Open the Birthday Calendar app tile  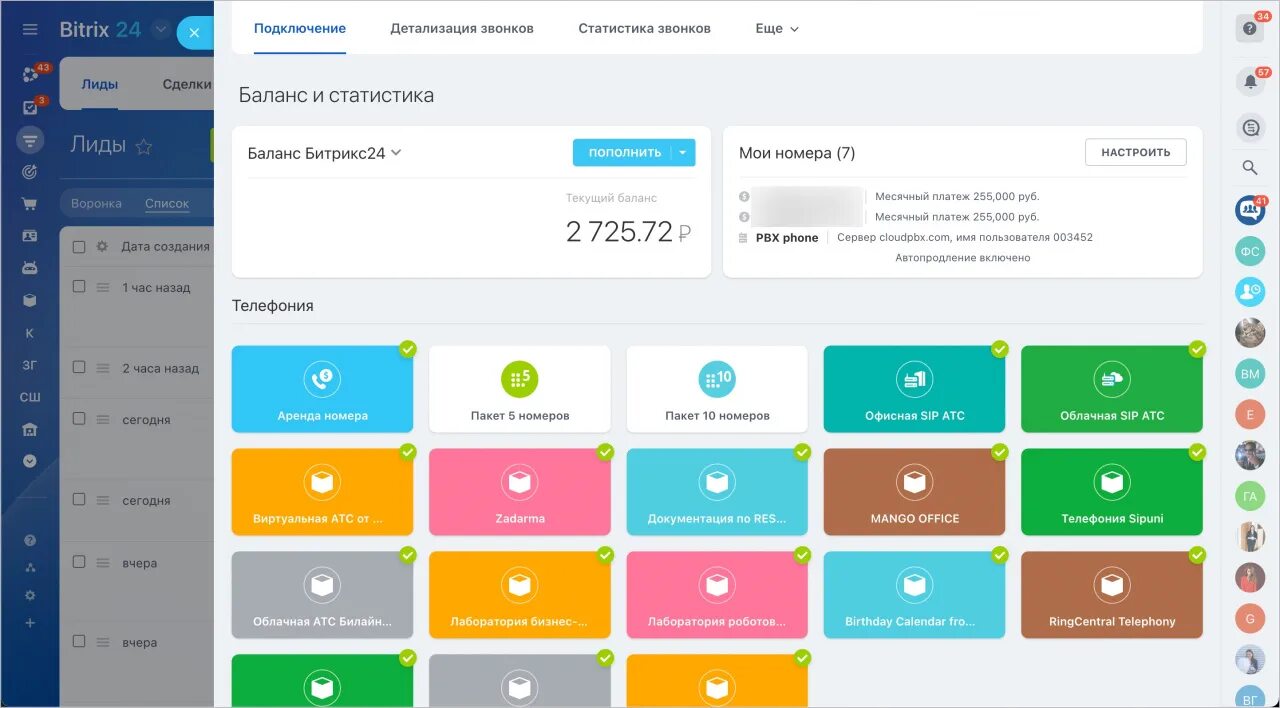coord(914,595)
